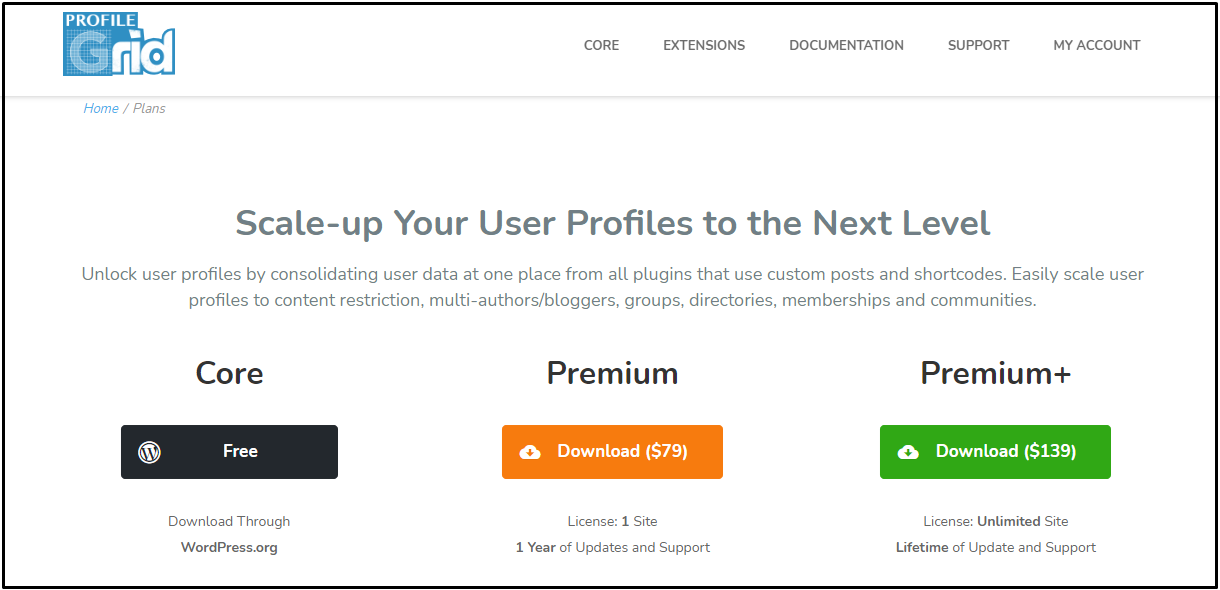
Task: Follow the Home breadcrumb link
Action: (101, 109)
